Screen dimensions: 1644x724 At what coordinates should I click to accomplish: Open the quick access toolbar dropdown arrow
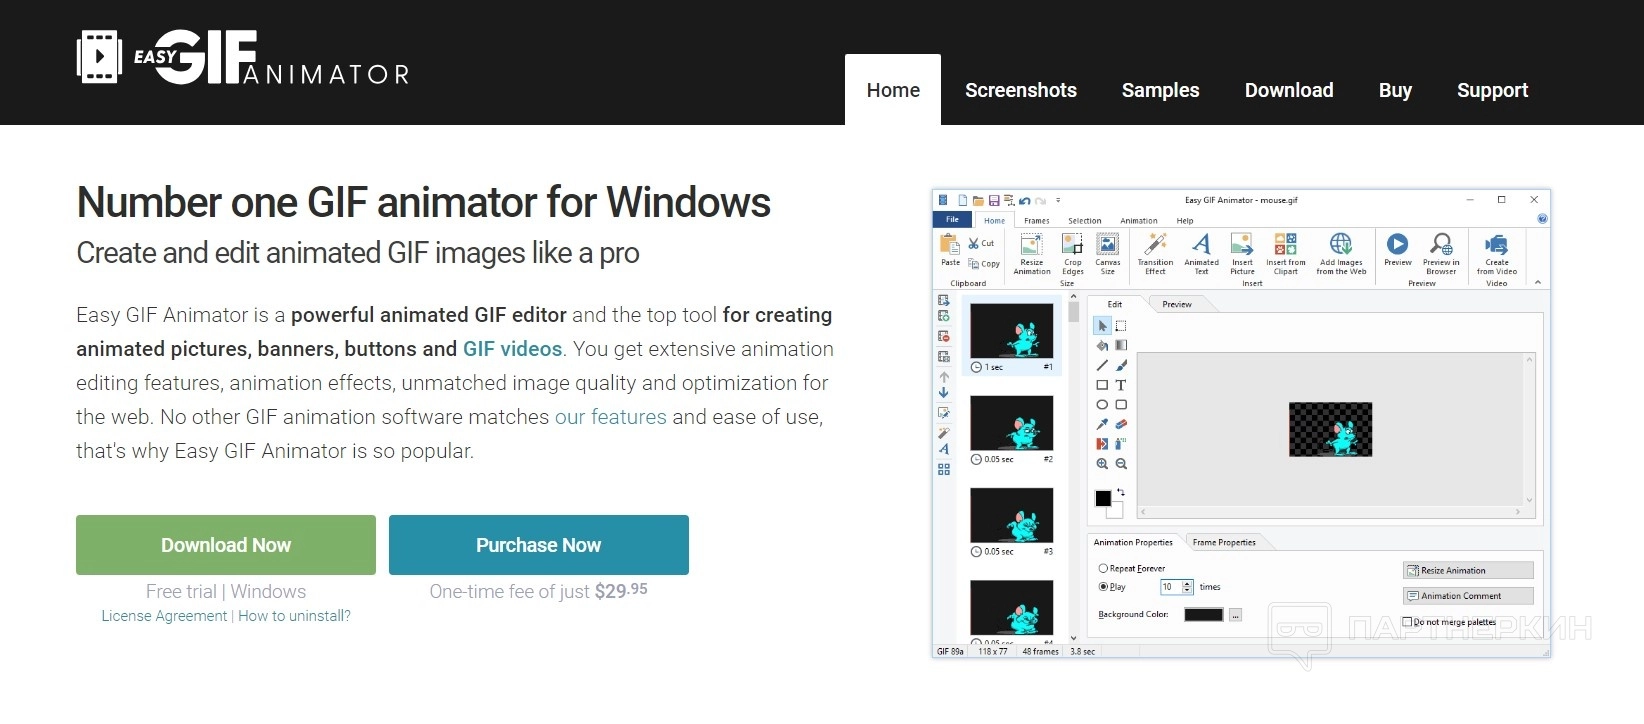(1058, 200)
